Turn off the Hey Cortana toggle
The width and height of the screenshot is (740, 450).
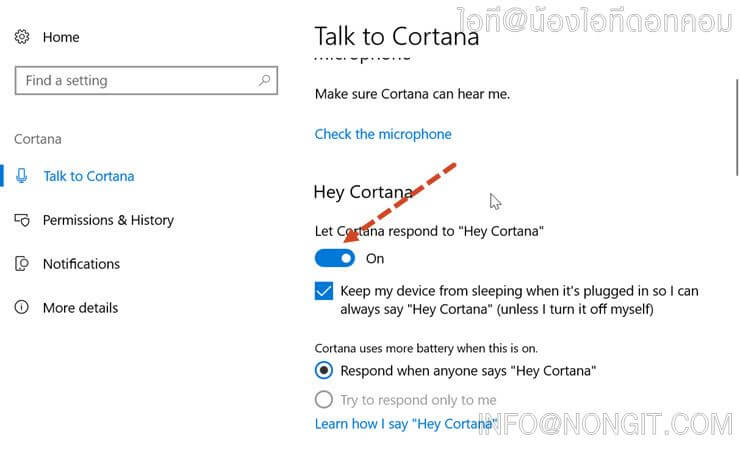pos(335,258)
